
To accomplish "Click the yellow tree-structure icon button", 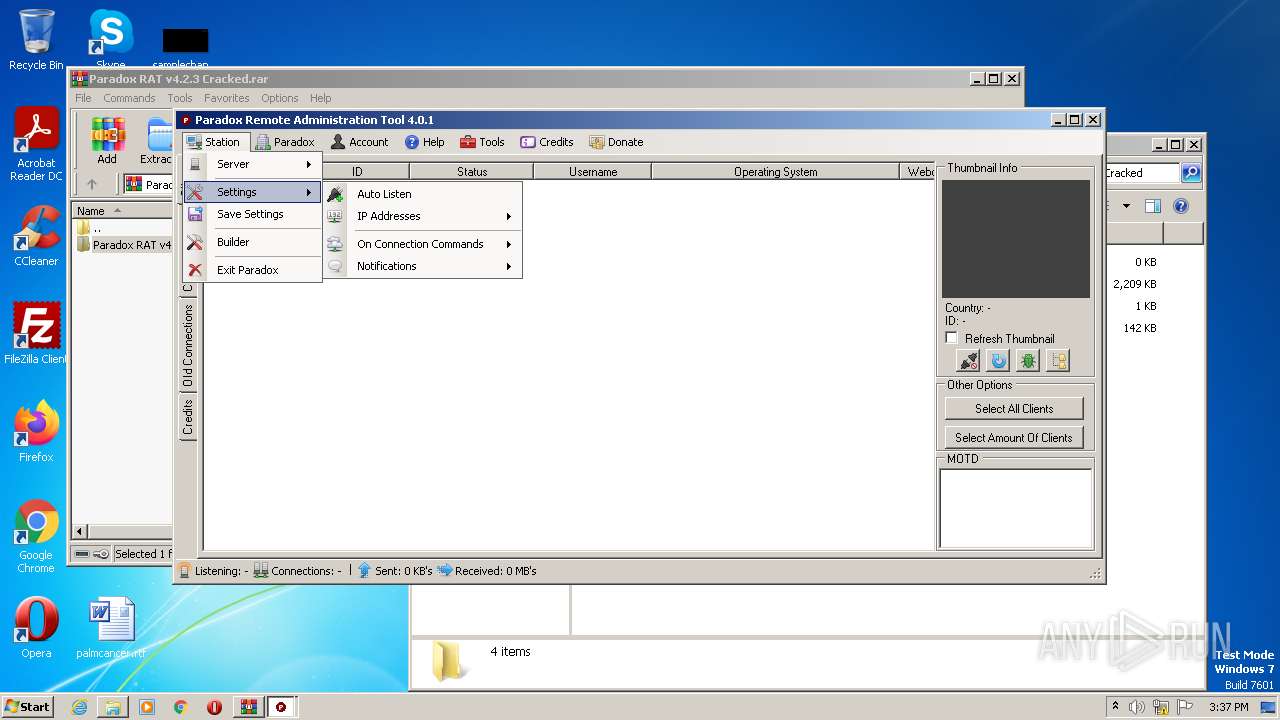I will coord(1058,361).
